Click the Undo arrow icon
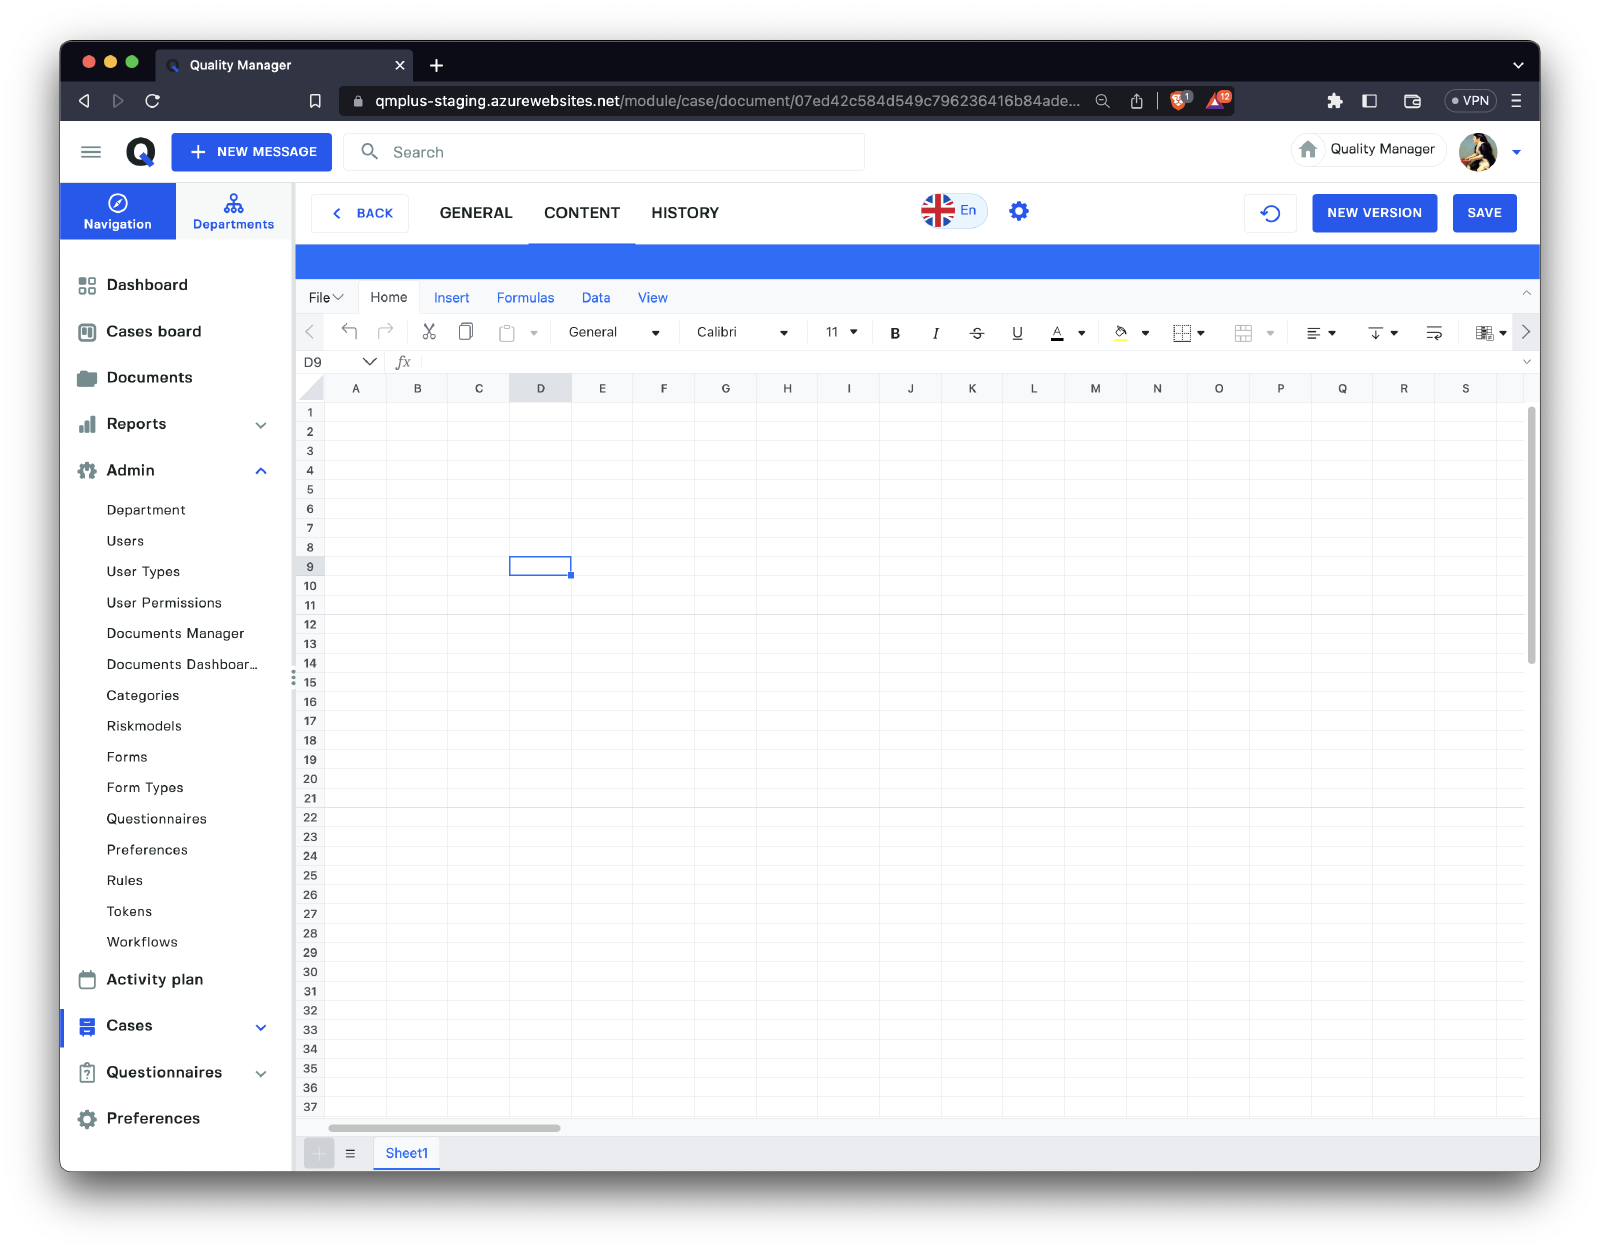The height and width of the screenshot is (1251, 1600). point(349,332)
